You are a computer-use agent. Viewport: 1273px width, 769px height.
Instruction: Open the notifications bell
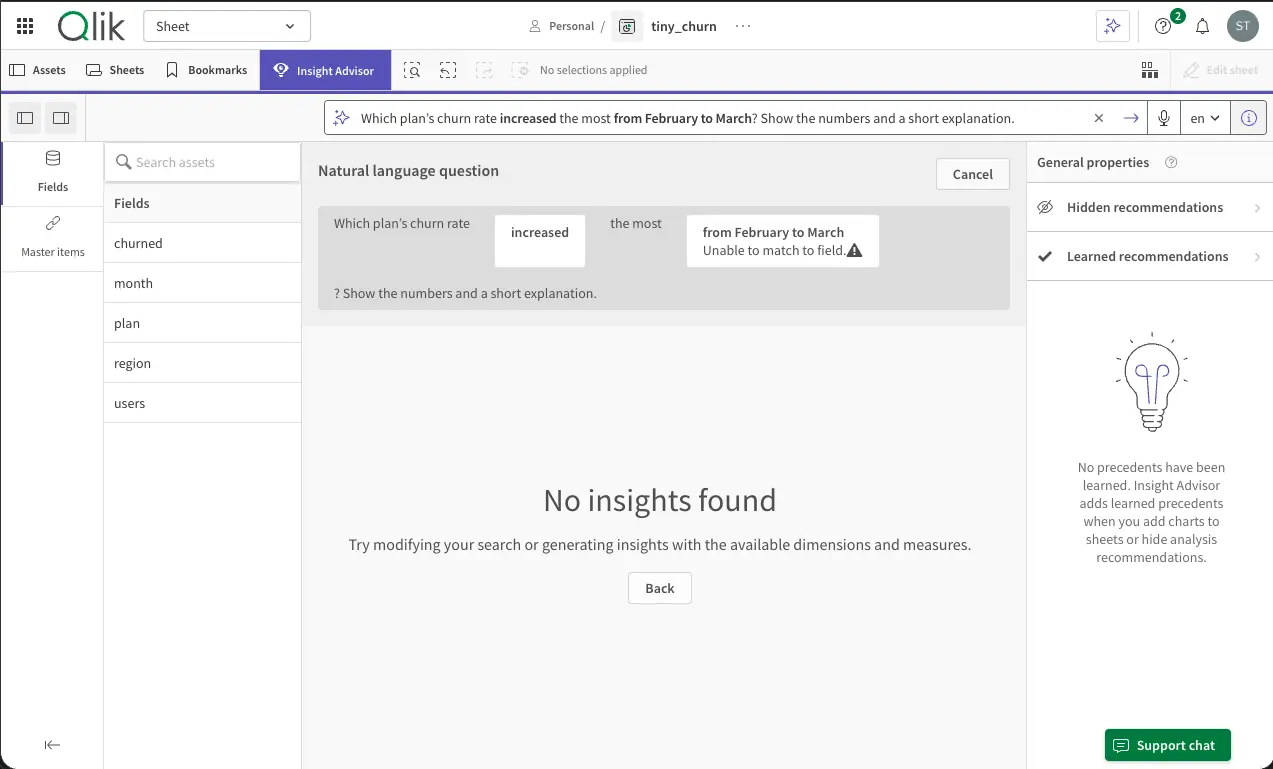[1202, 26]
